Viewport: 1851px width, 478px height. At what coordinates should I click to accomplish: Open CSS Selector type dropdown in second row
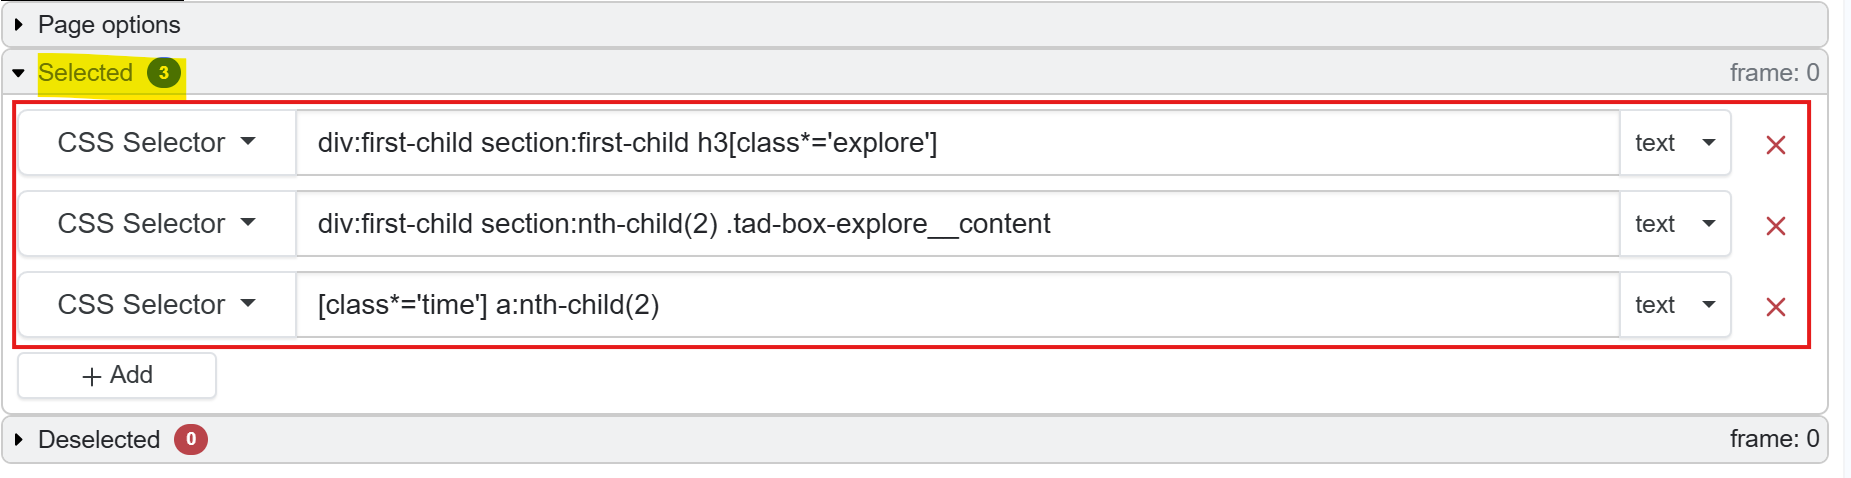[157, 224]
